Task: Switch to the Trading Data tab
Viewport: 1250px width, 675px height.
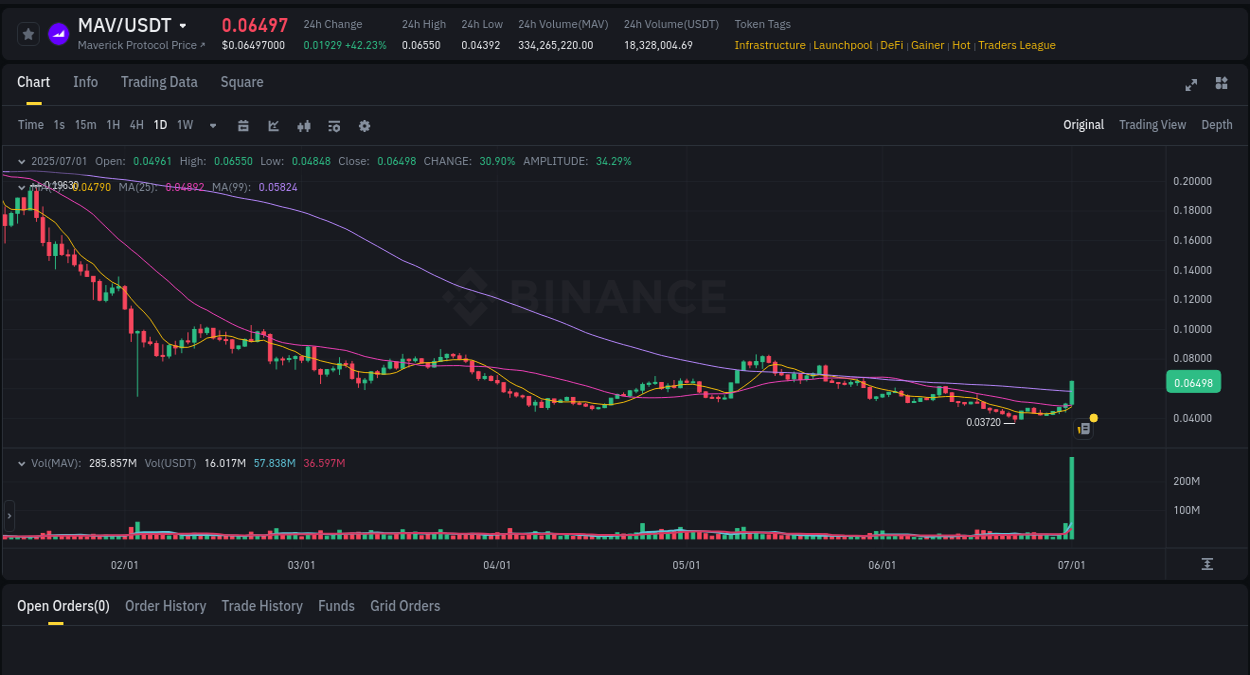Action: coord(159,82)
